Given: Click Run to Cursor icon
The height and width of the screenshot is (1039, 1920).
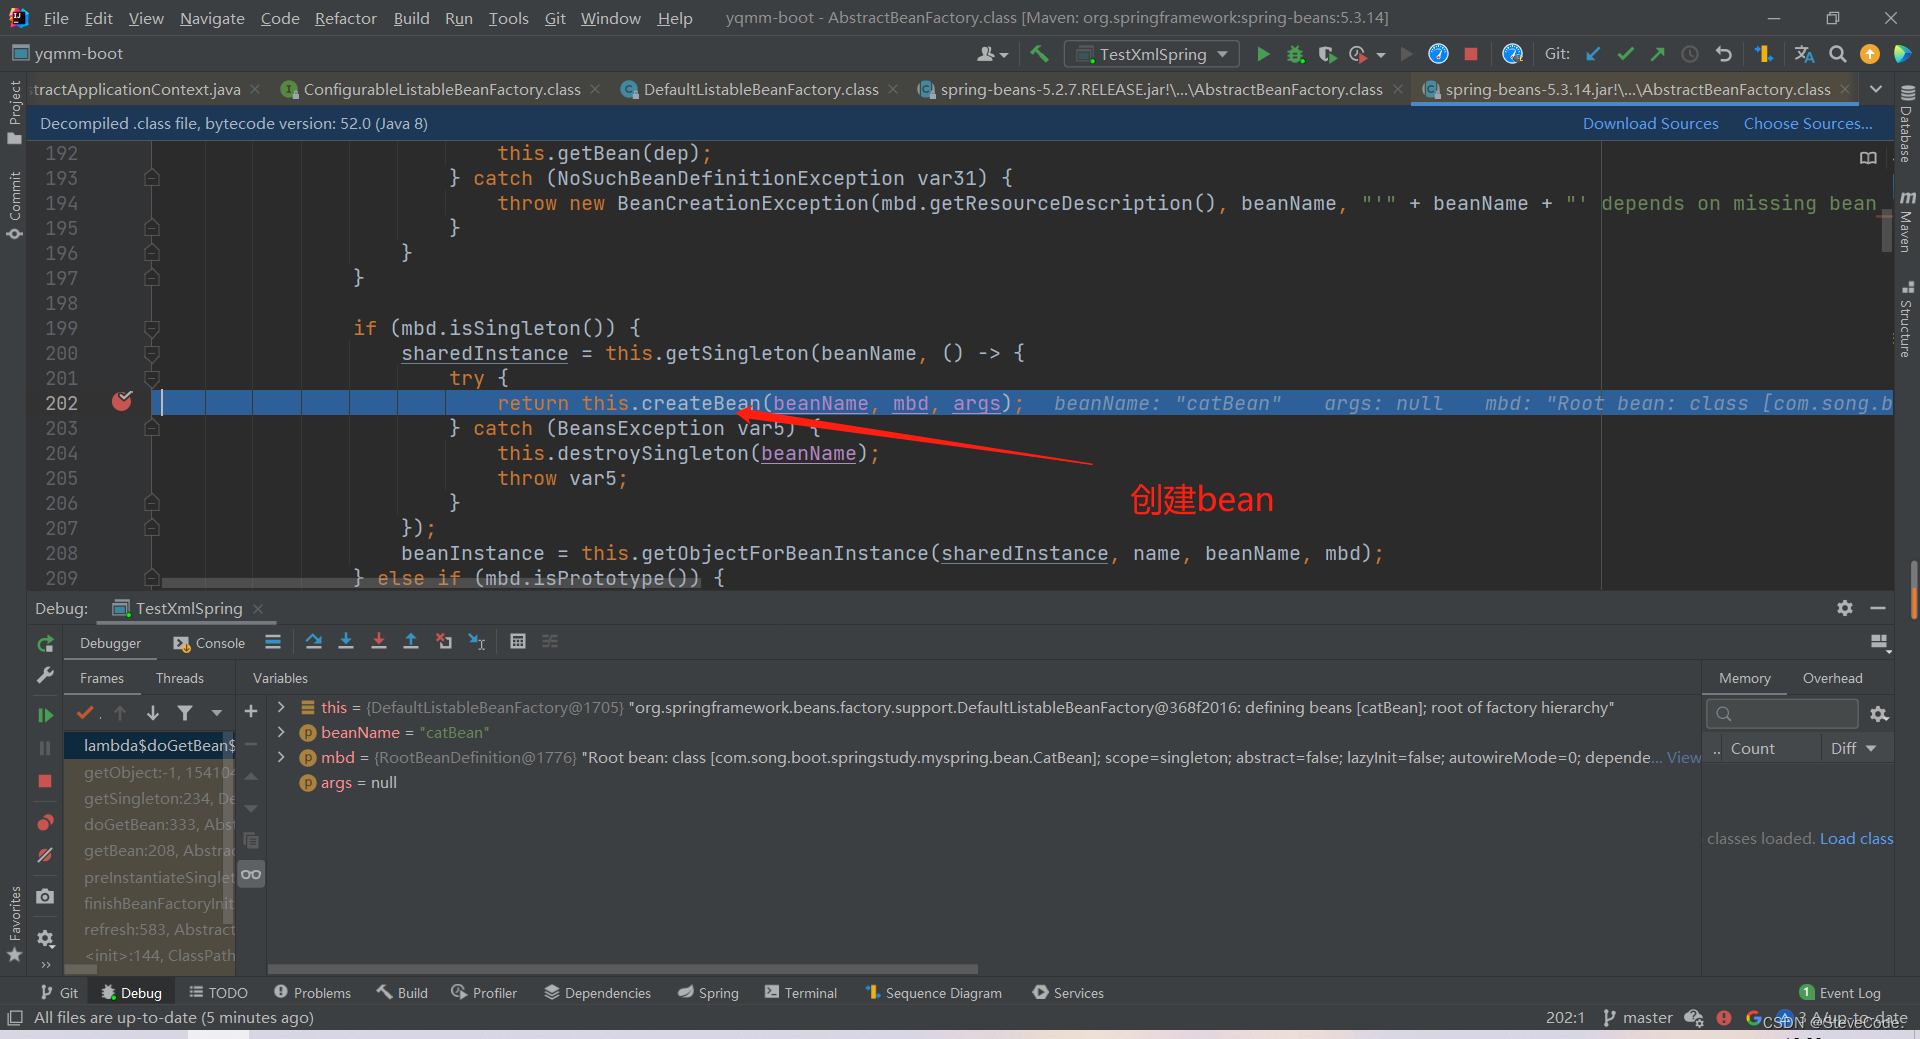Looking at the screenshot, I should (x=477, y=642).
